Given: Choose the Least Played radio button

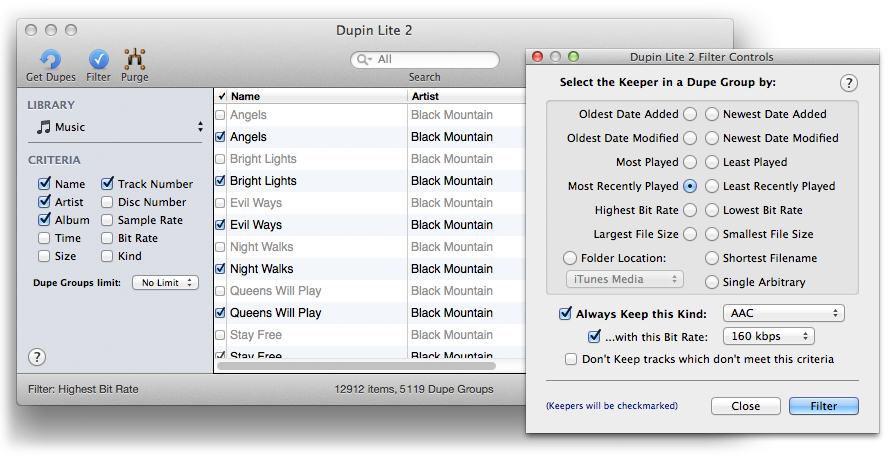Looking at the screenshot, I should tap(712, 162).
